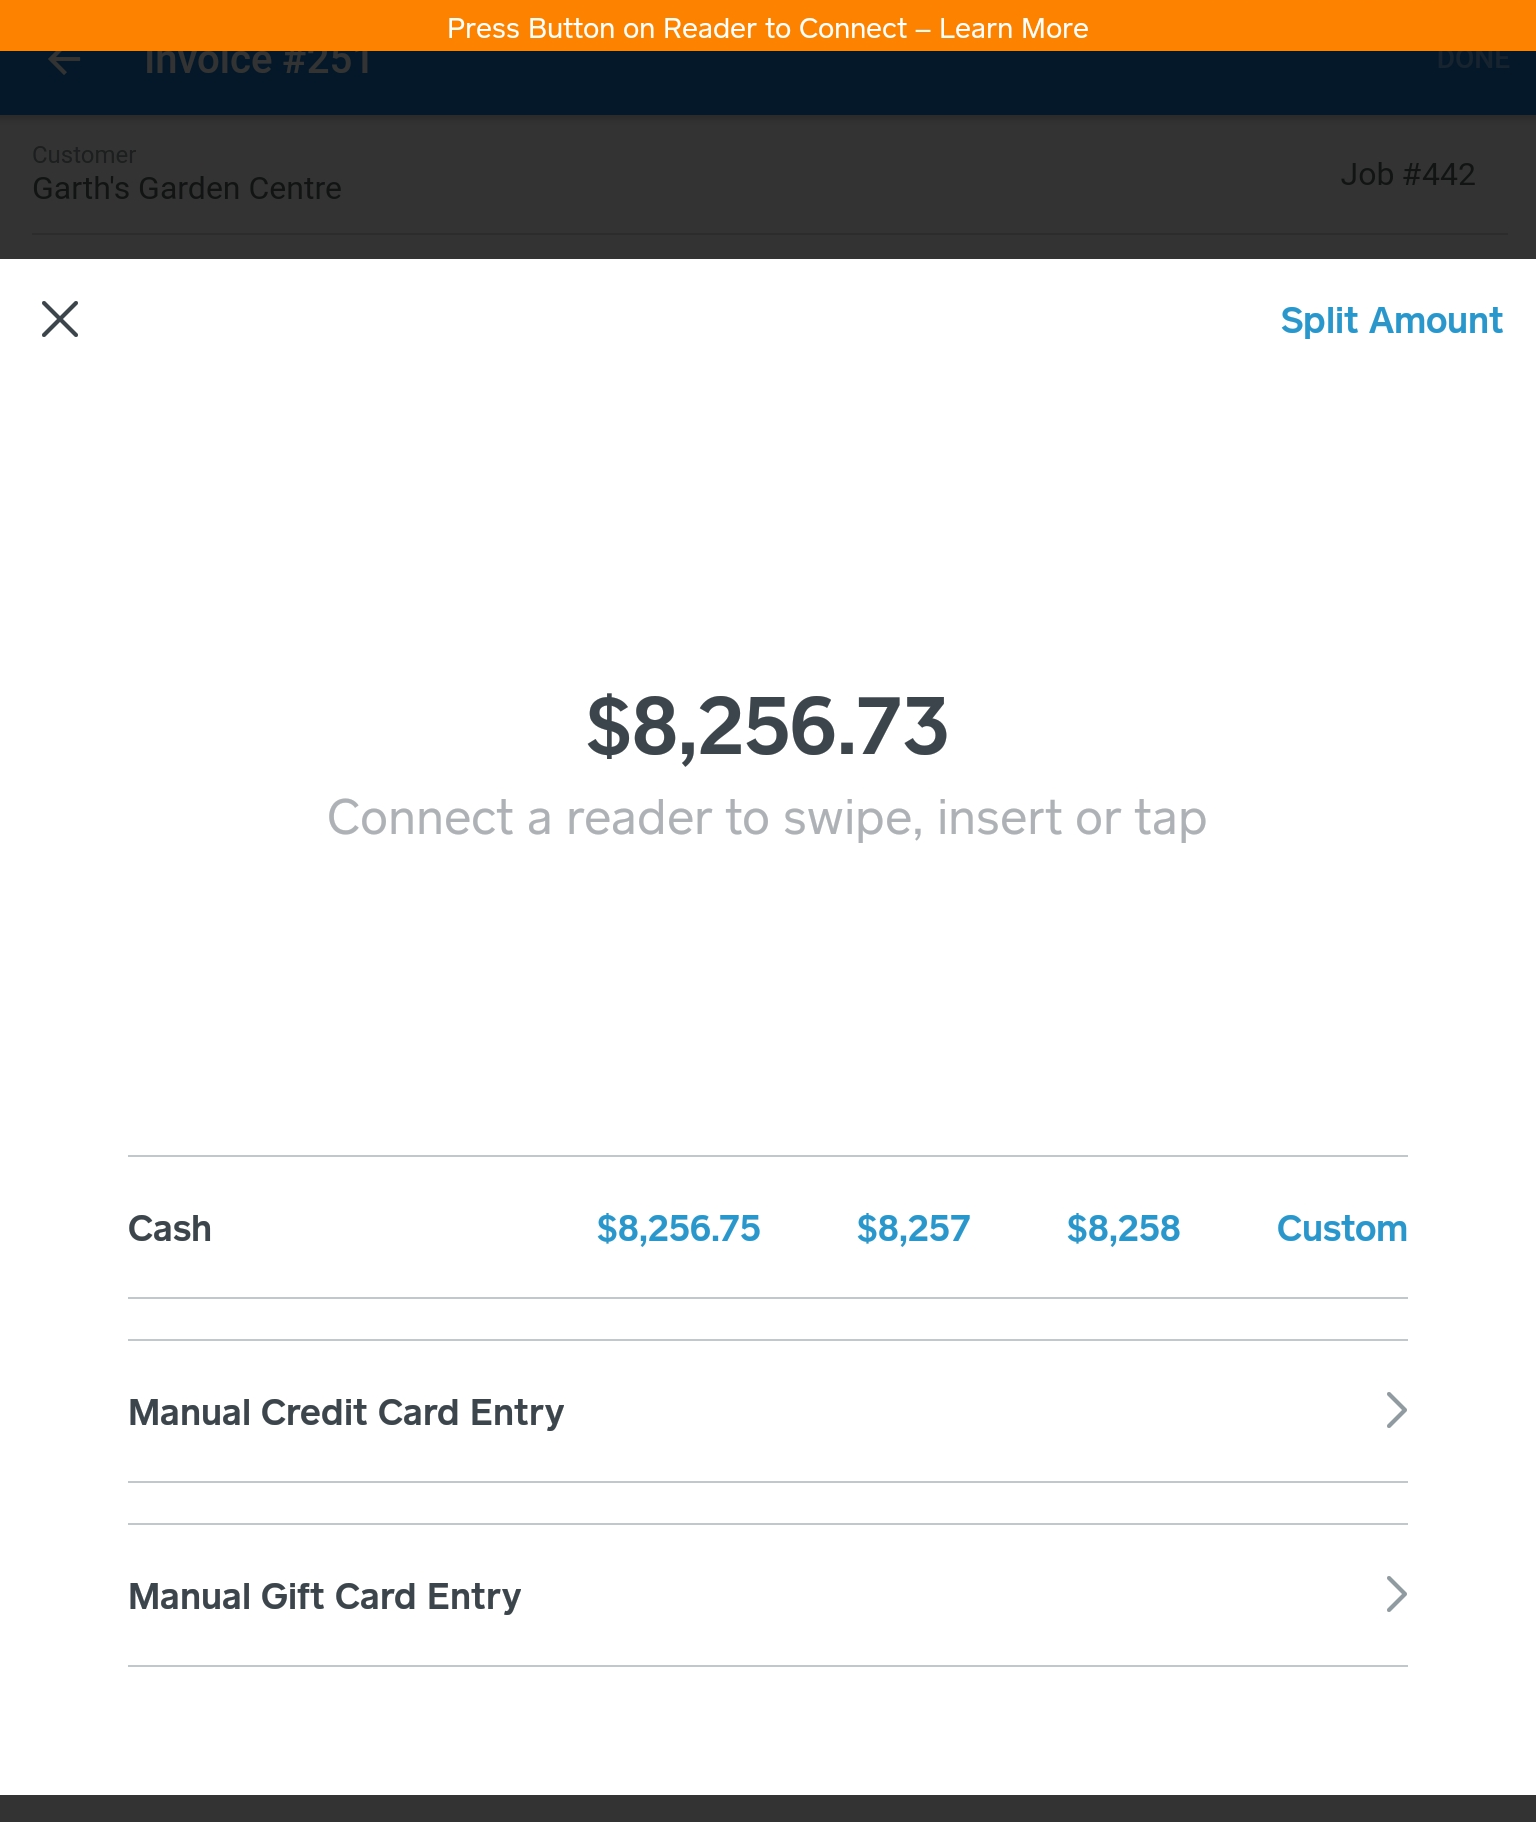Select the $8,256.75 cash amount

click(x=678, y=1229)
